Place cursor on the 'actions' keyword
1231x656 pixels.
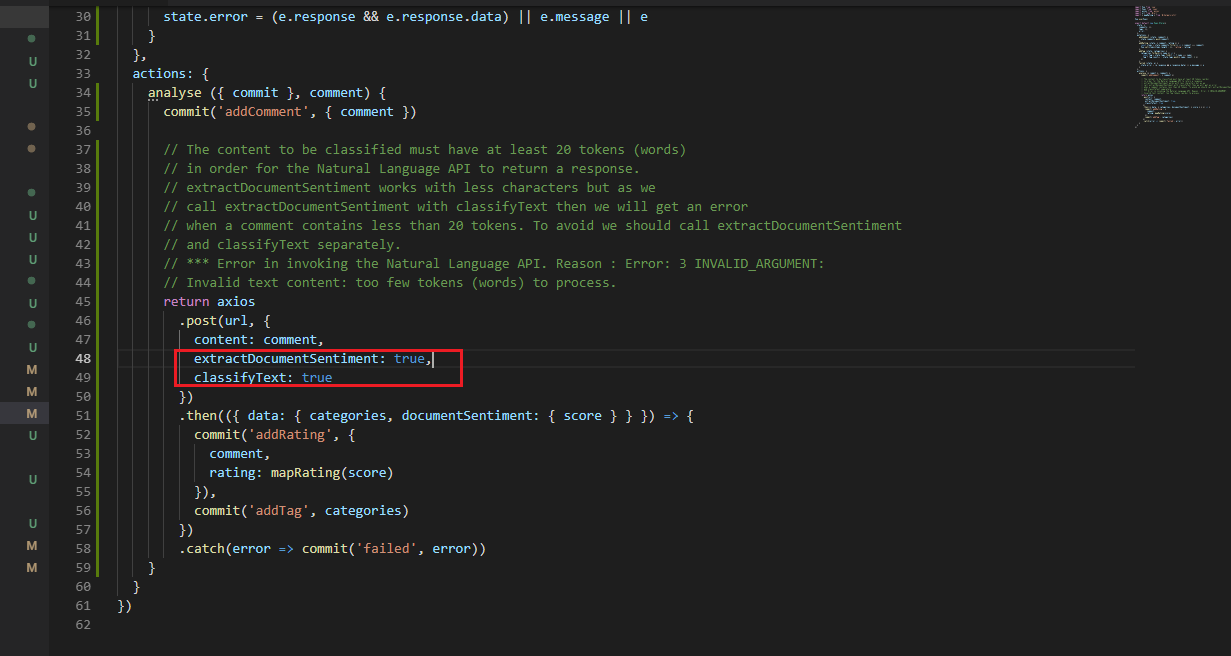pyautogui.click(x=159, y=74)
